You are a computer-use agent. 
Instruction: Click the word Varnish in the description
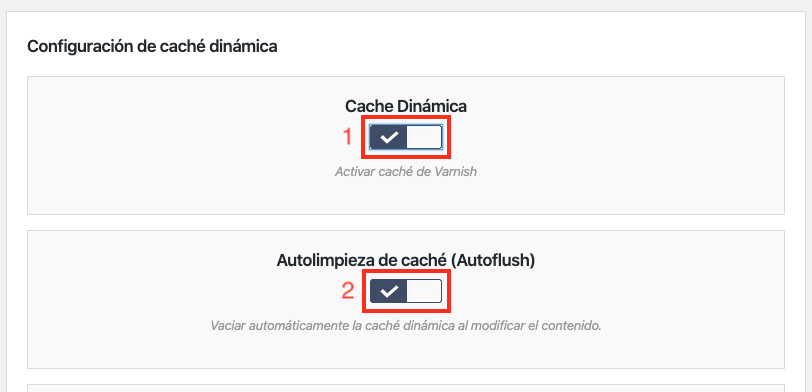coord(457,171)
